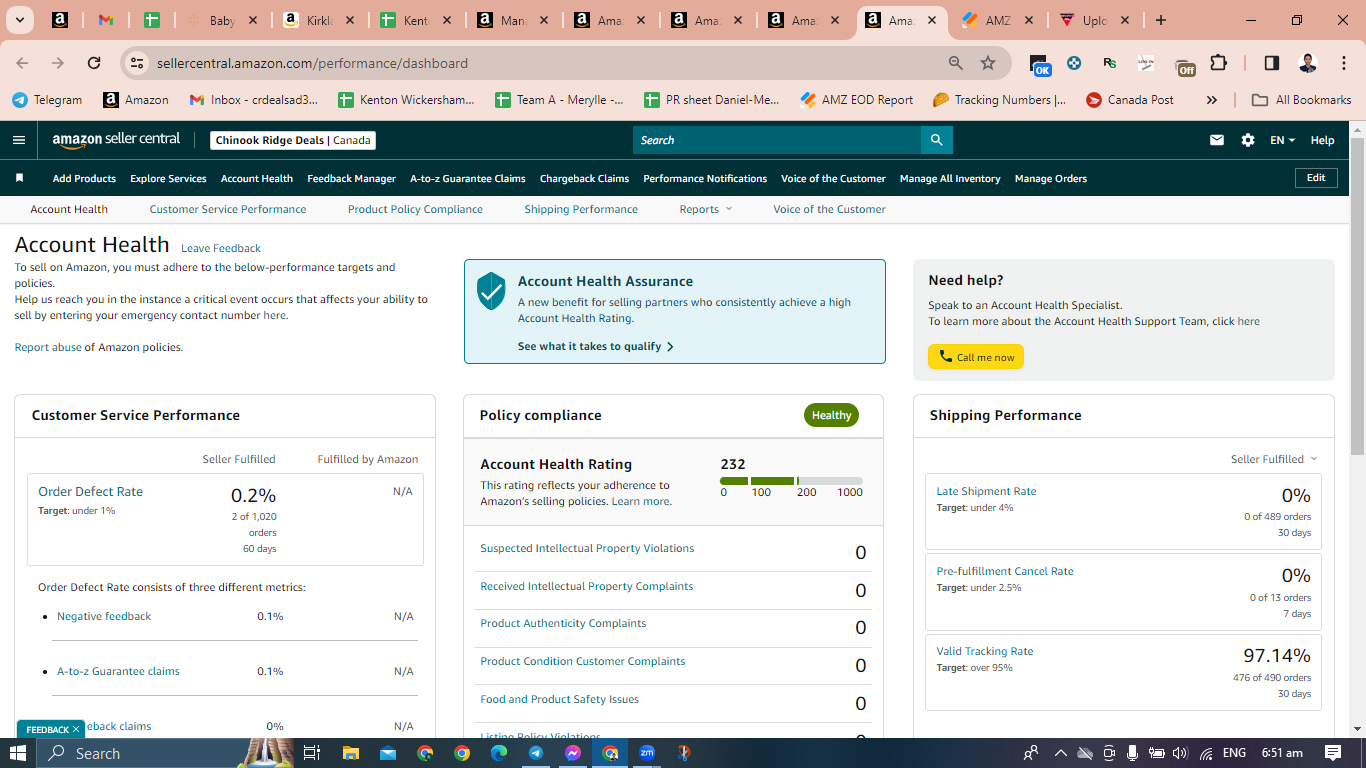The image size is (1366, 768).
Task: Open Microsoft Edge from the taskbar
Action: coord(499,753)
